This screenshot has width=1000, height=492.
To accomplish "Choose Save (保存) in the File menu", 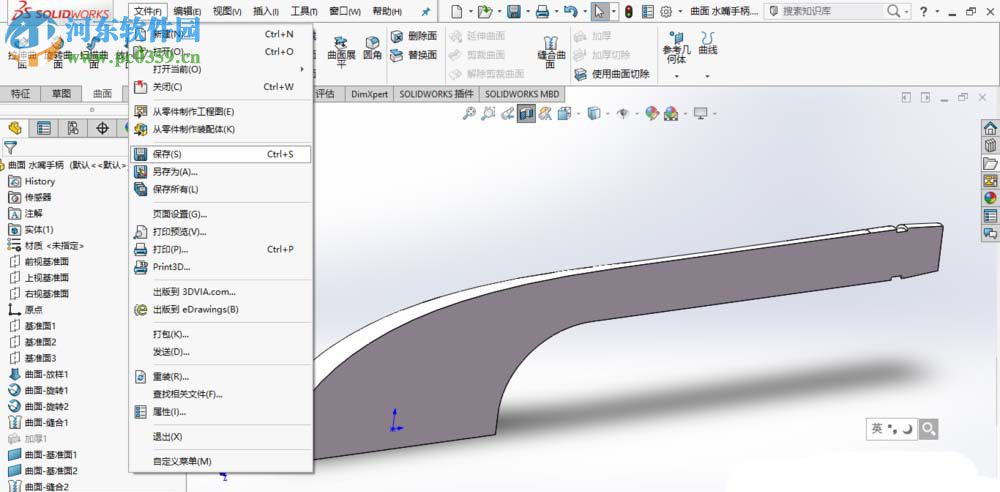I will (221, 154).
